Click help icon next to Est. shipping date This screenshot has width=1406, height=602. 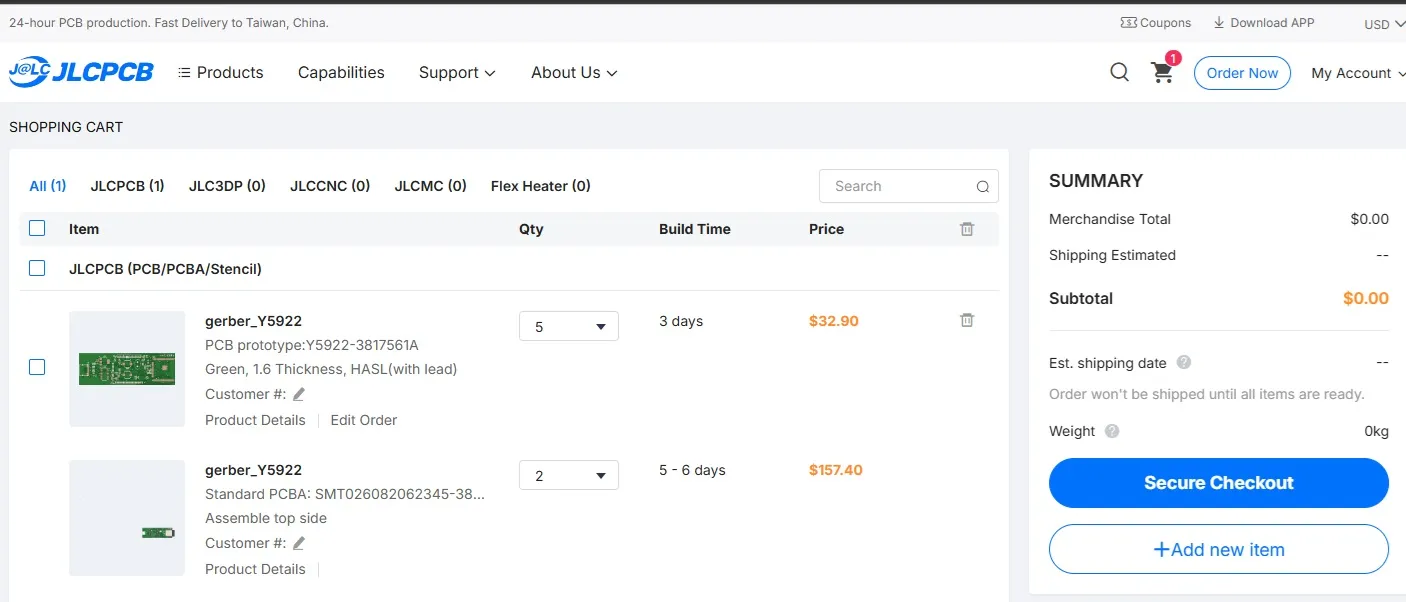[x=1184, y=362]
